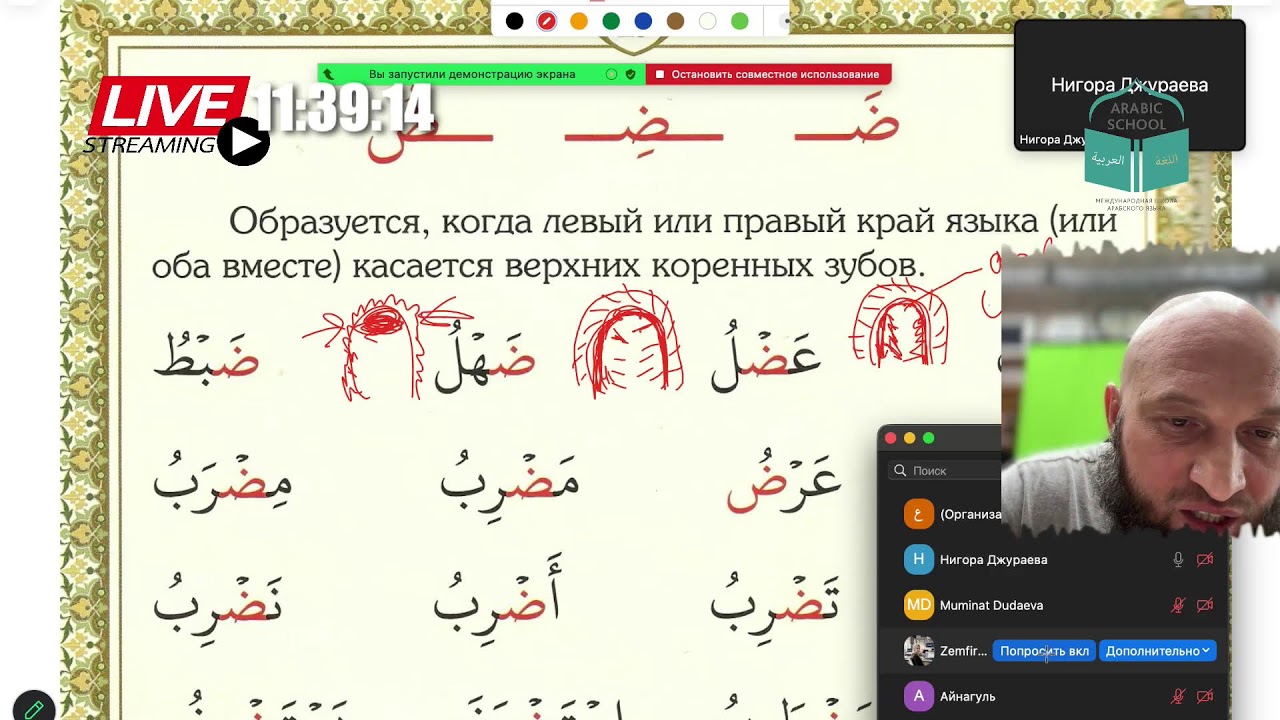The image size is (1280, 720).
Task: Minimize the participants window with yellow button
Action: [x=909, y=438]
